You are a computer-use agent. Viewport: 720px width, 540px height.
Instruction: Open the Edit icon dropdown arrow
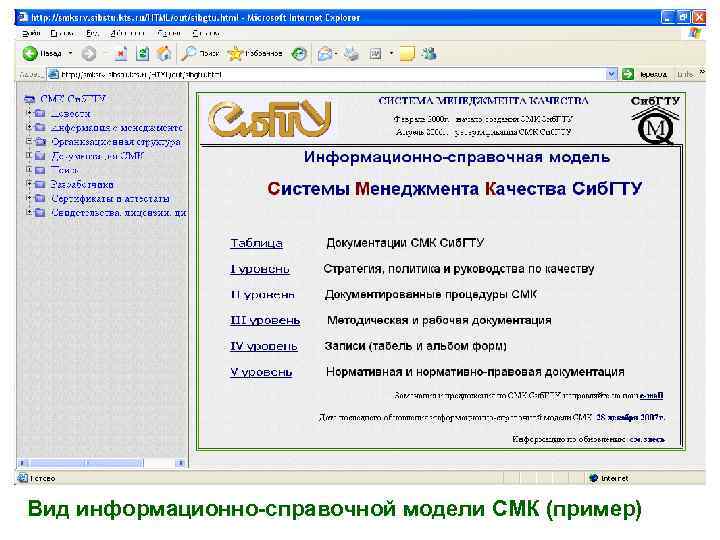[x=391, y=53]
